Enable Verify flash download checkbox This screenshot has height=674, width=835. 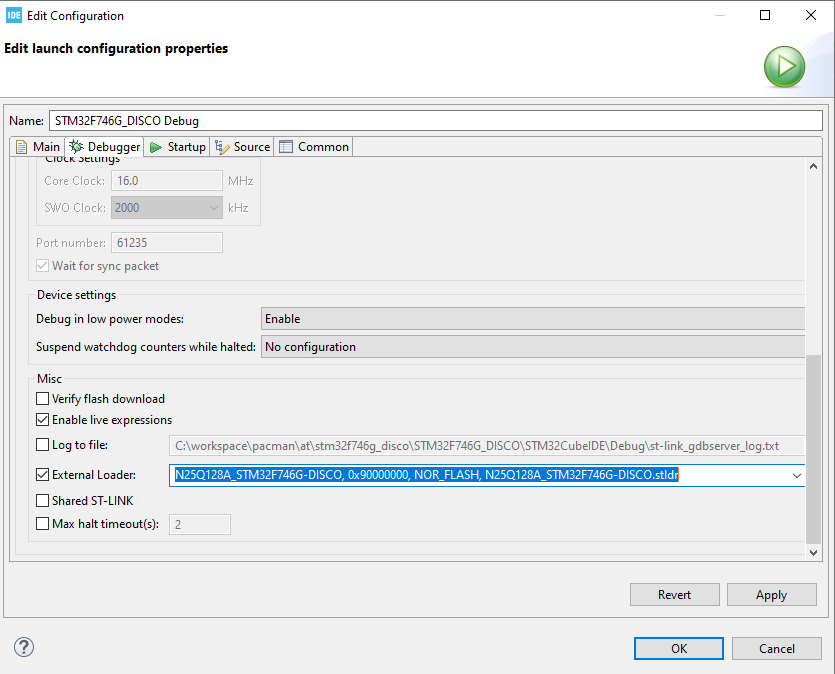click(x=43, y=399)
